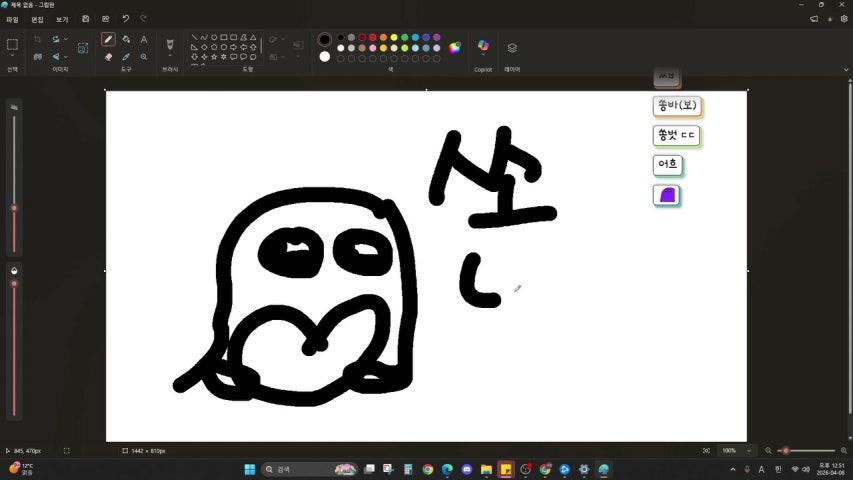
Task: Select the Color picker eyedropper tool
Action: (x=126, y=57)
